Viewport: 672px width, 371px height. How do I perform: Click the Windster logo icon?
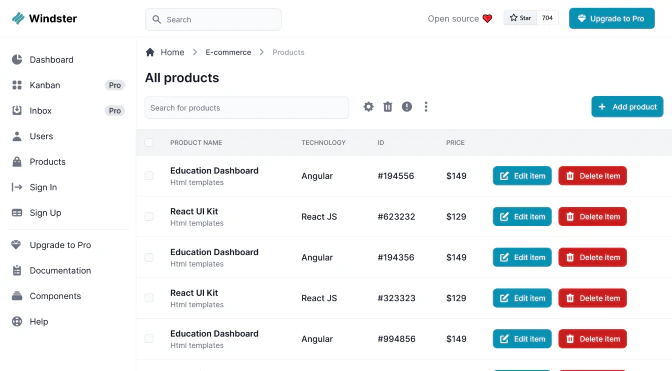[x=18, y=18]
